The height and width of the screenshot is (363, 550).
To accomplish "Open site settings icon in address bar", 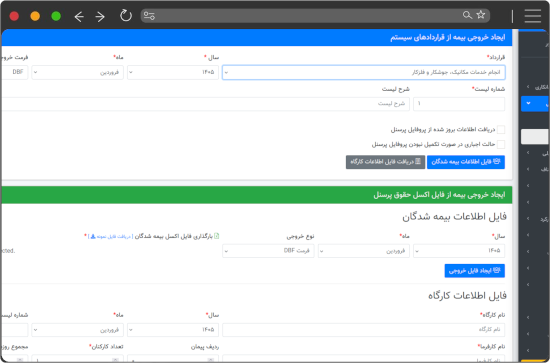I will coord(149,16).
